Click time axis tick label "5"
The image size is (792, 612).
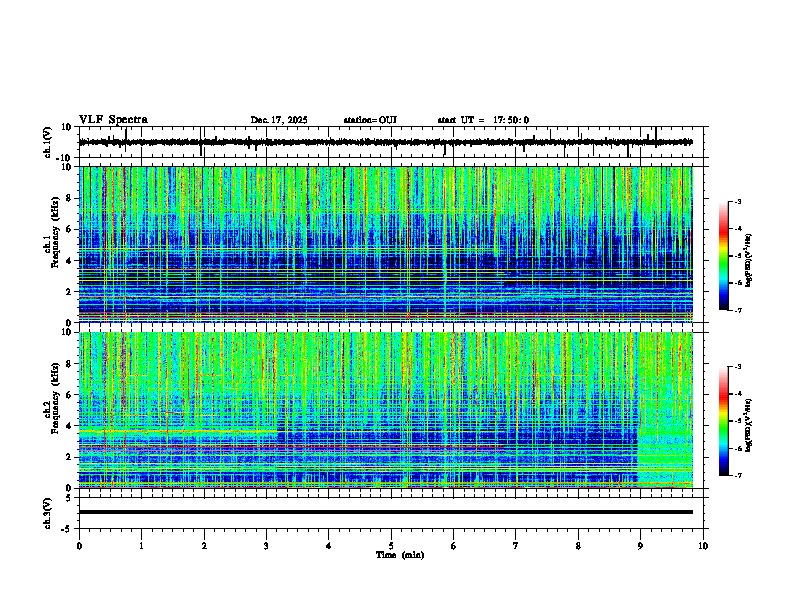(x=391, y=546)
